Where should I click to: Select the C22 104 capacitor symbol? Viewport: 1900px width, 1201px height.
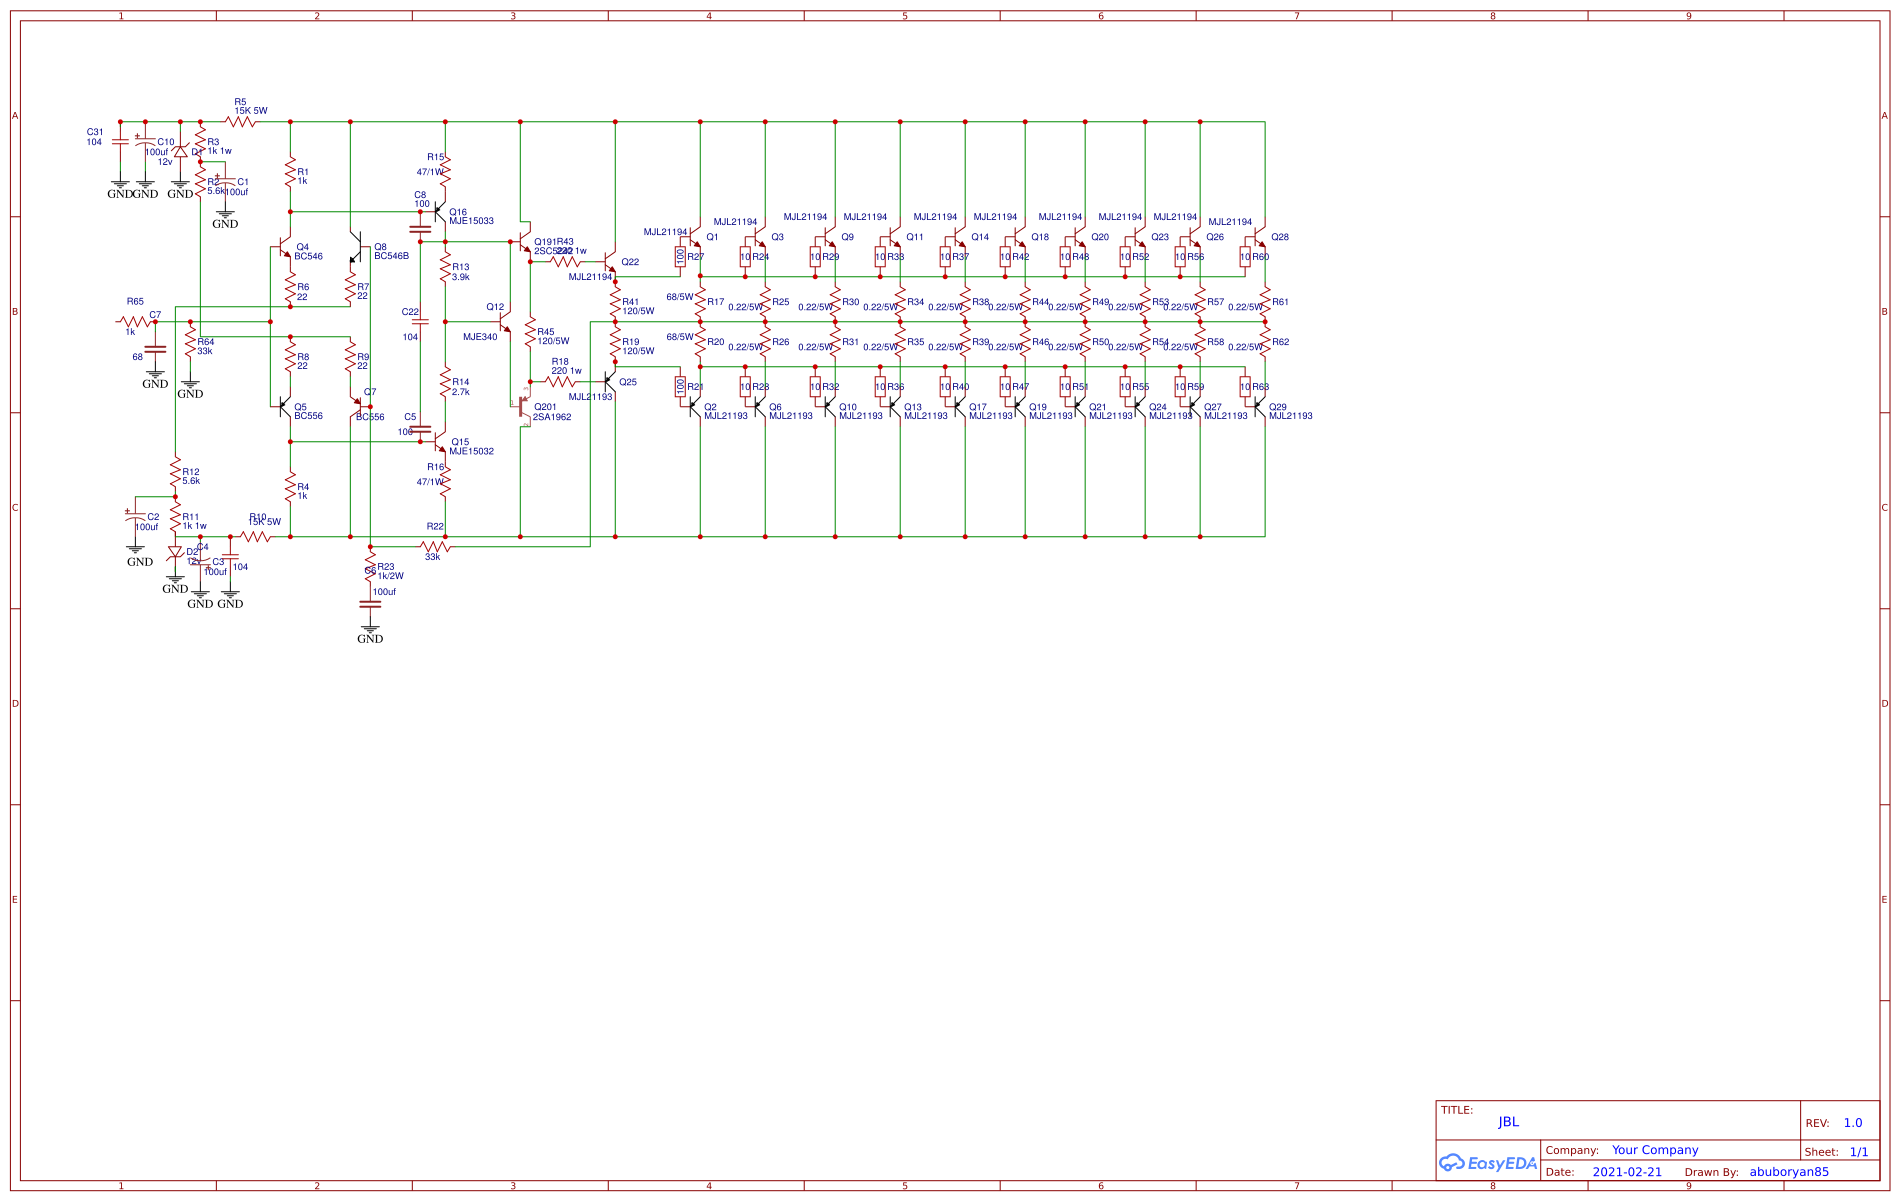click(x=420, y=321)
